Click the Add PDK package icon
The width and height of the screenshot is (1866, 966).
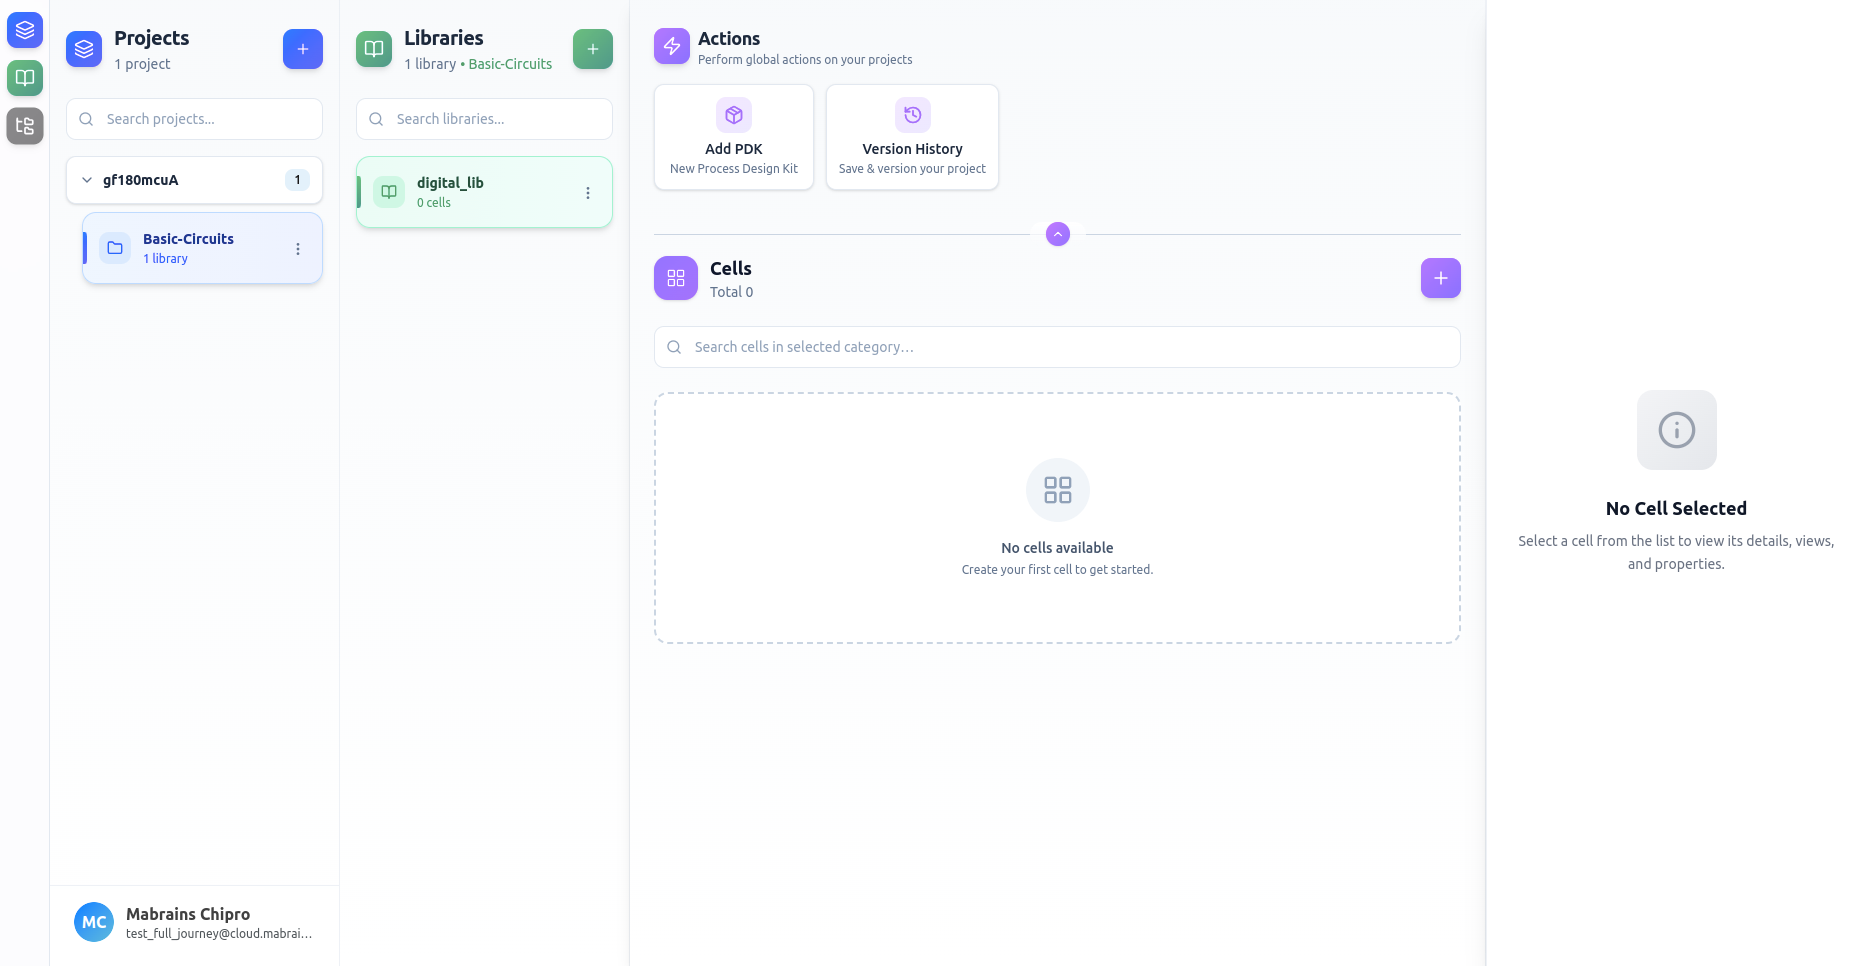(733, 115)
